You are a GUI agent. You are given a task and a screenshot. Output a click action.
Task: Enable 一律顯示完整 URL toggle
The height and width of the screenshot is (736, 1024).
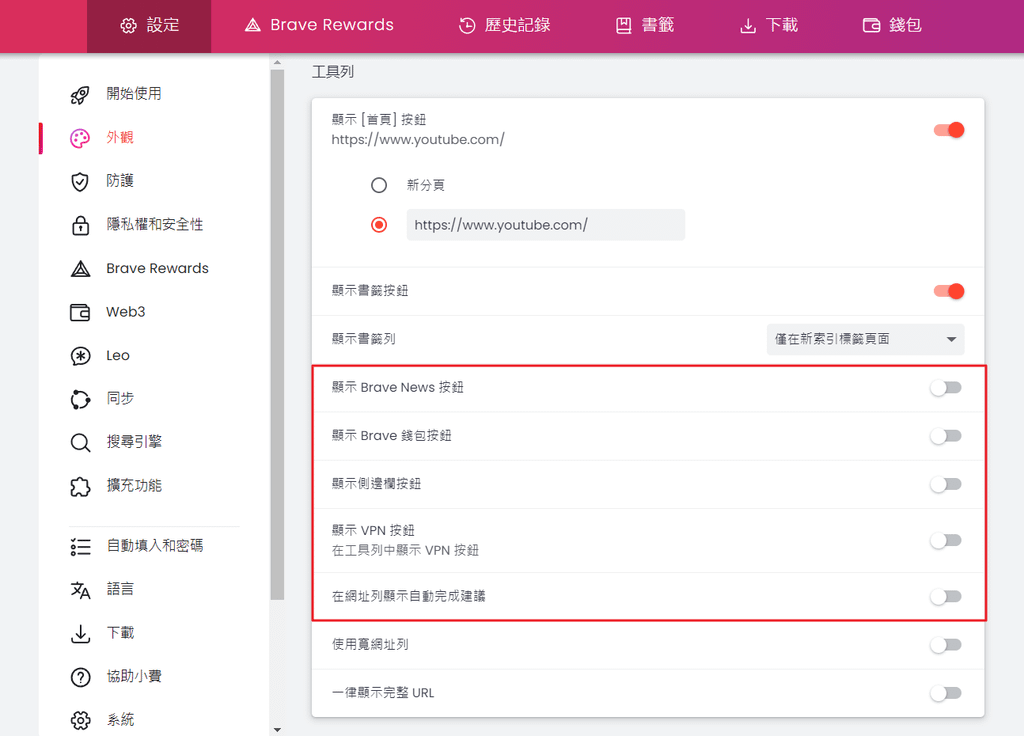[946, 694]
